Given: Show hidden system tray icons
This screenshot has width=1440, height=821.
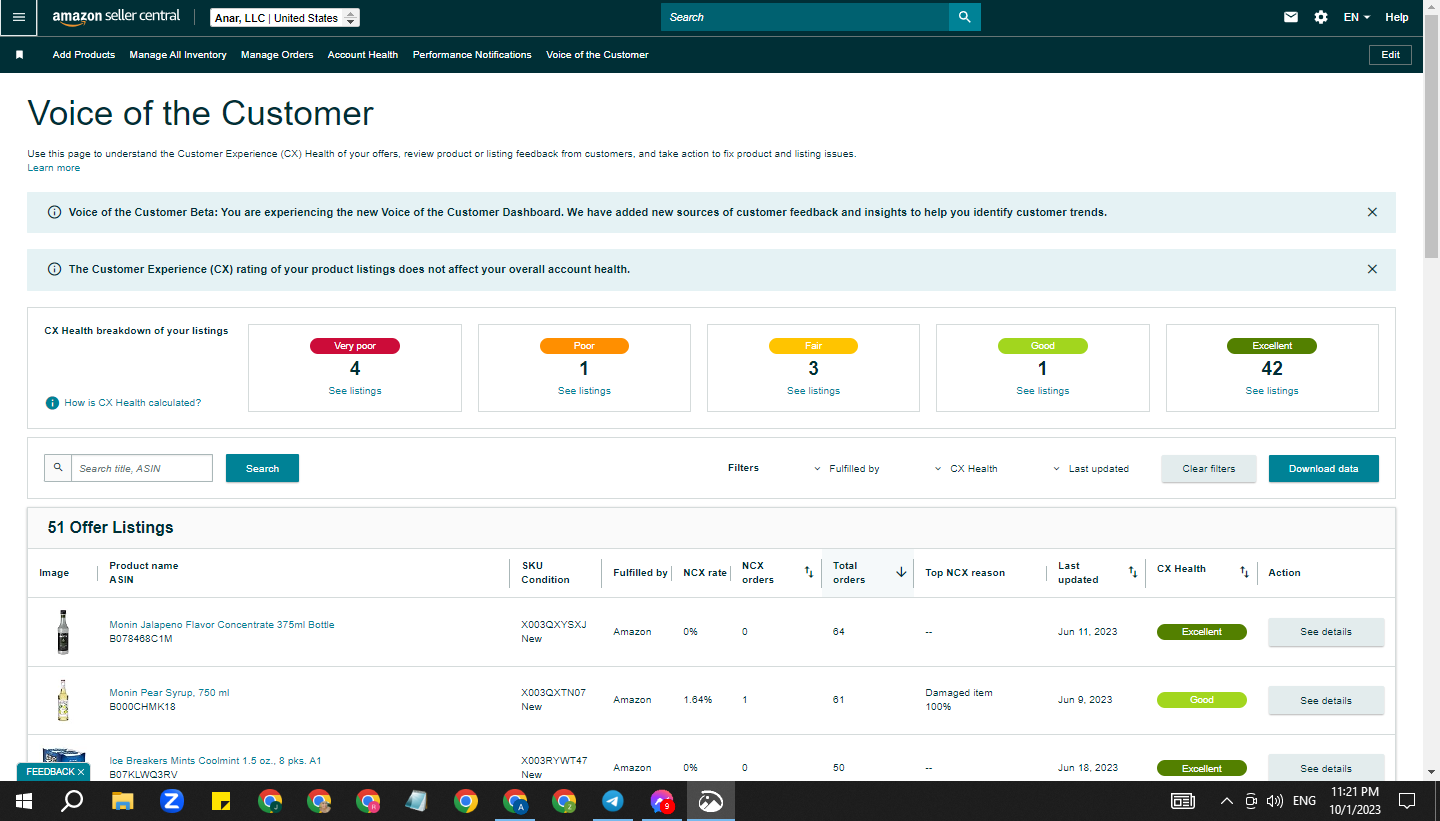Looking at the screenshot, I should [1227, 801].
